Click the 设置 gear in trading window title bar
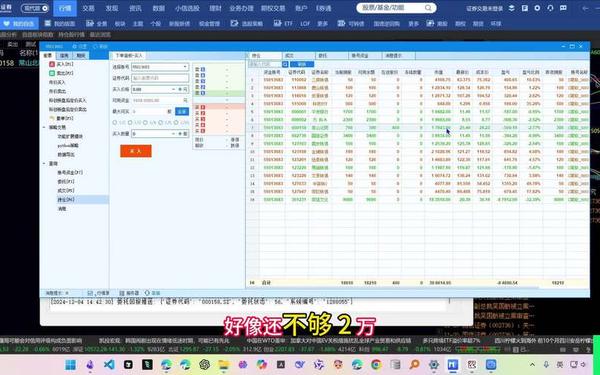Screen dimensions: 600x375 point(75,46)
